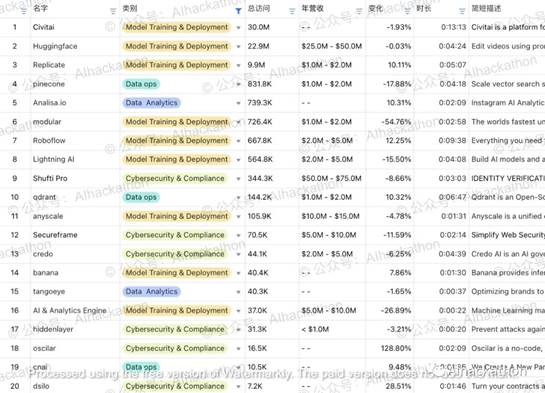Expand category dropdown for Analisa.io row

[238, 103]
